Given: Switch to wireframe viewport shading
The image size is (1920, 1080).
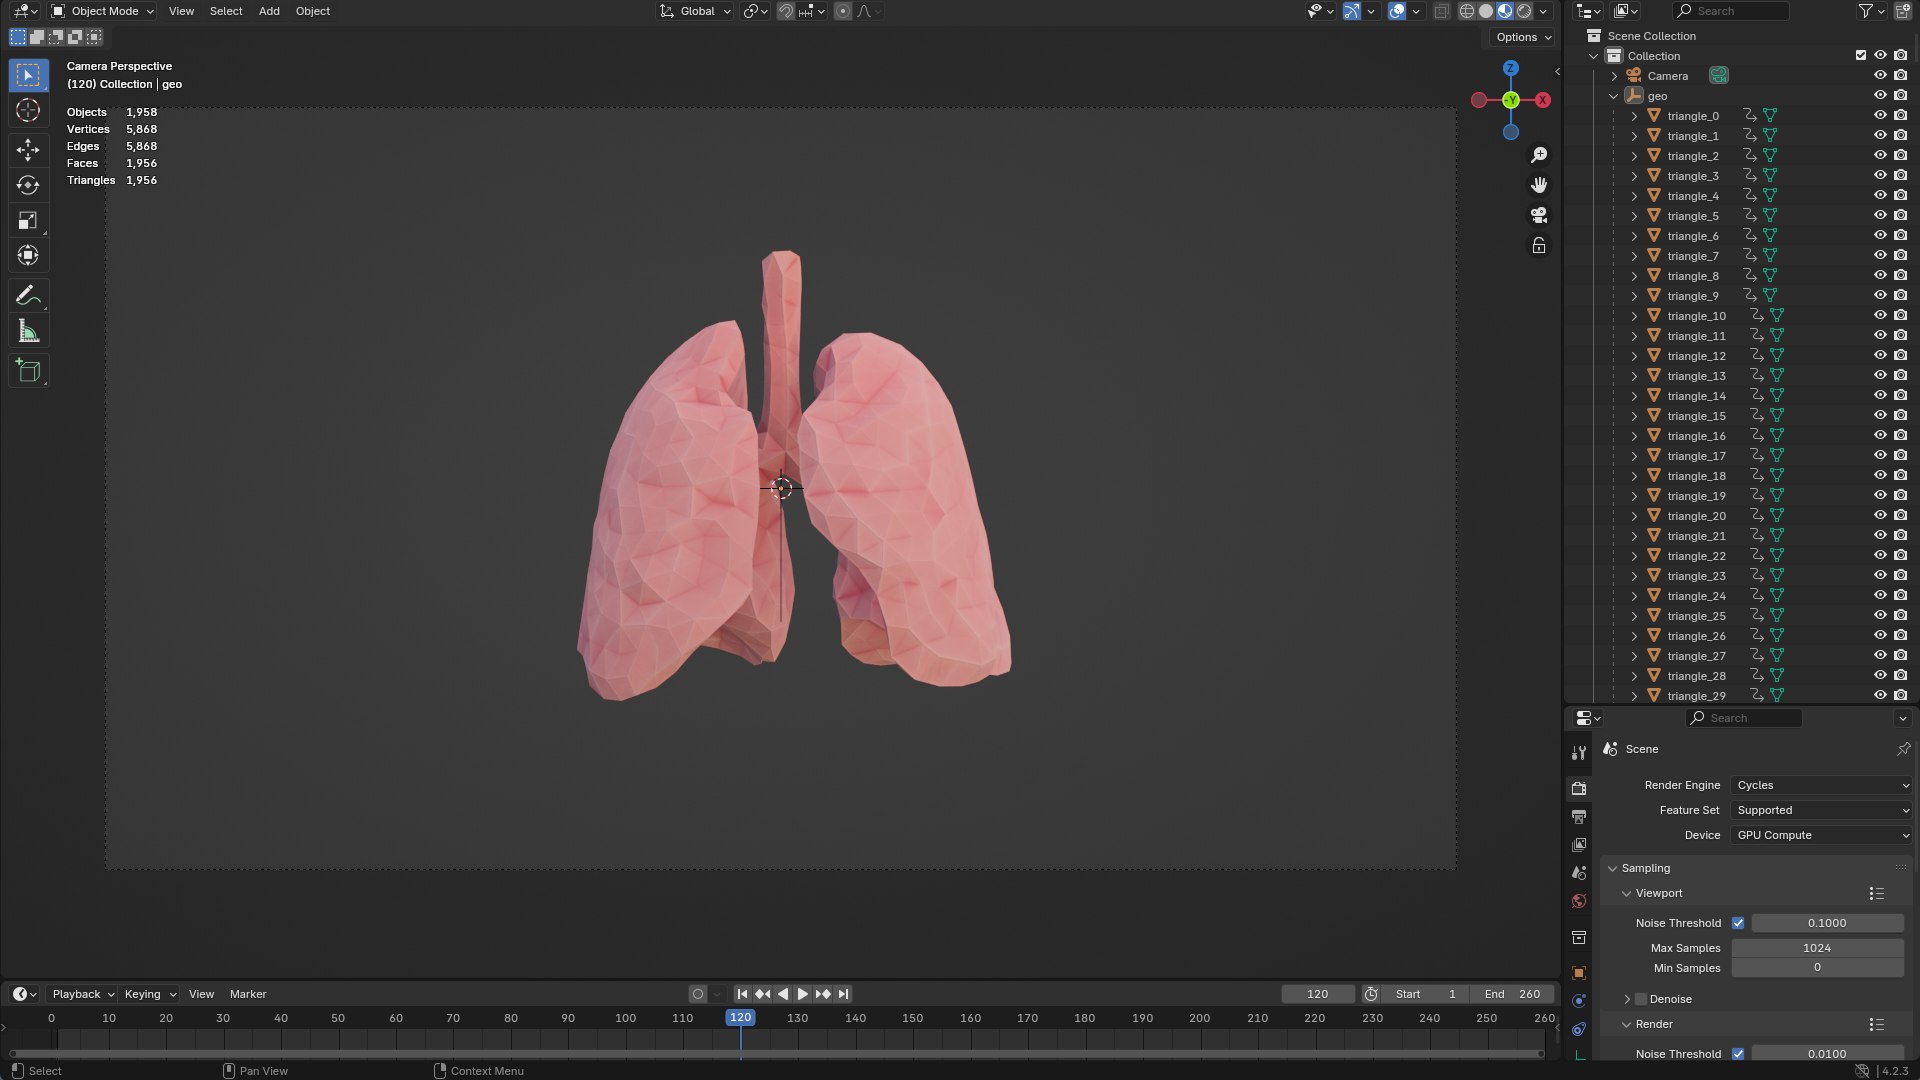Looking at the screenshot, I should point(1467,11).
